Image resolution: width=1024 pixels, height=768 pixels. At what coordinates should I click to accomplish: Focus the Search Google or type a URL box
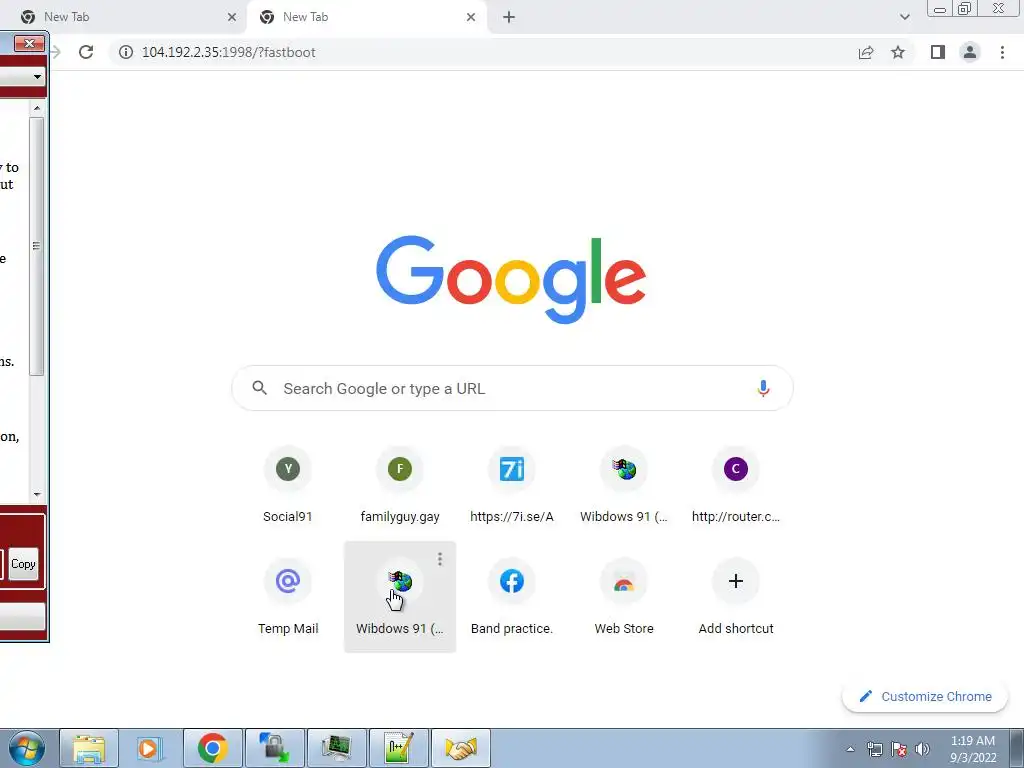[513, 388]
